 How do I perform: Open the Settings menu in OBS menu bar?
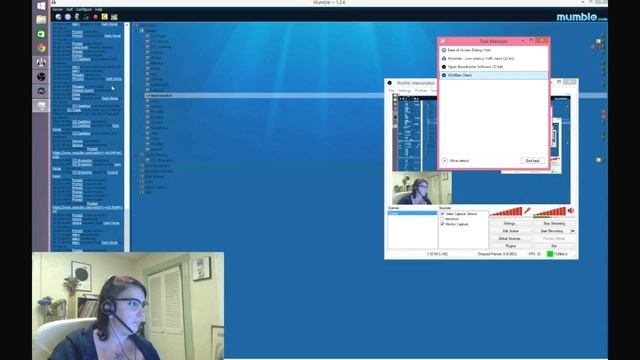coord(404,91)
